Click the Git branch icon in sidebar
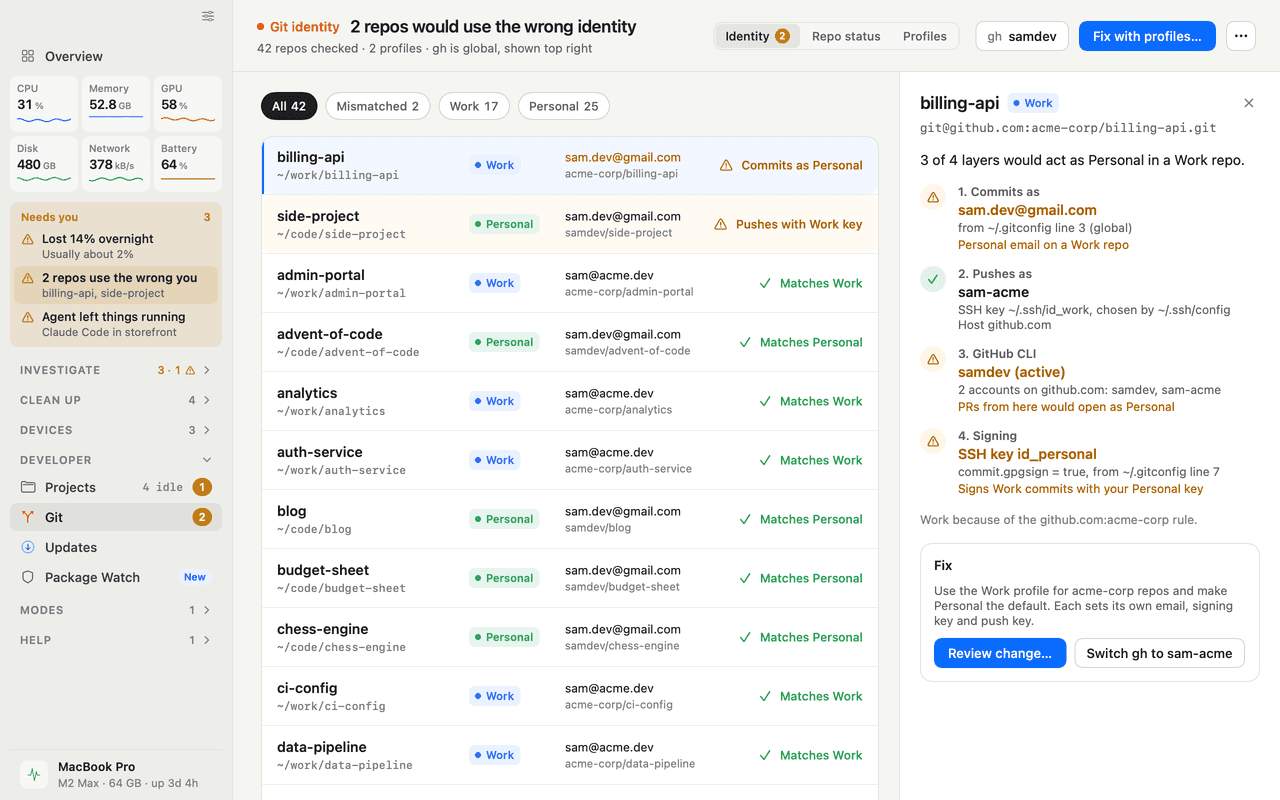Screen dimensions: 1280x800 28,517
